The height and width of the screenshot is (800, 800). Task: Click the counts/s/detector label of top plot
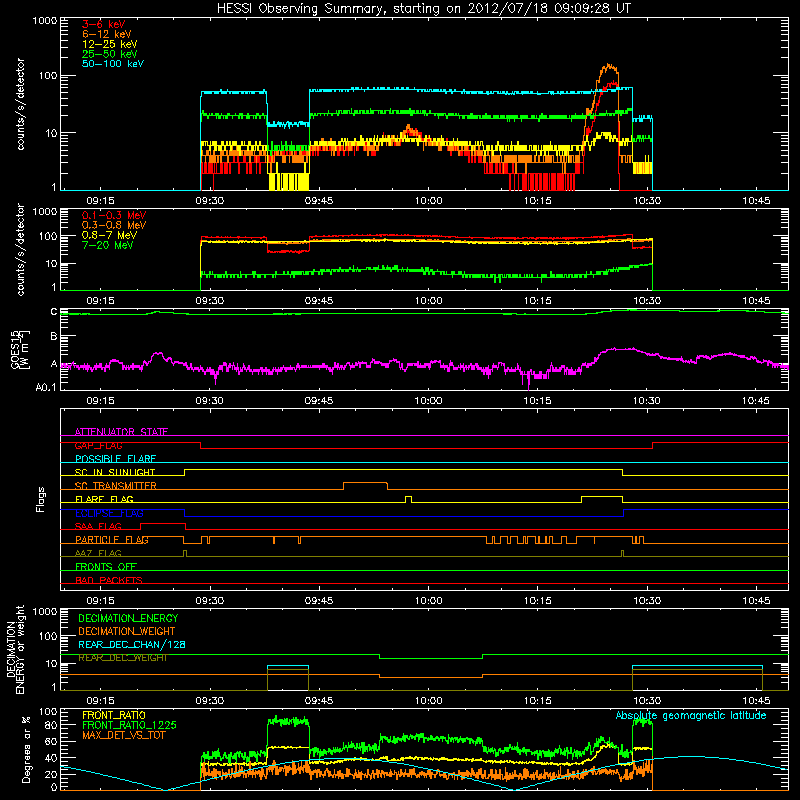click(20, 104)
